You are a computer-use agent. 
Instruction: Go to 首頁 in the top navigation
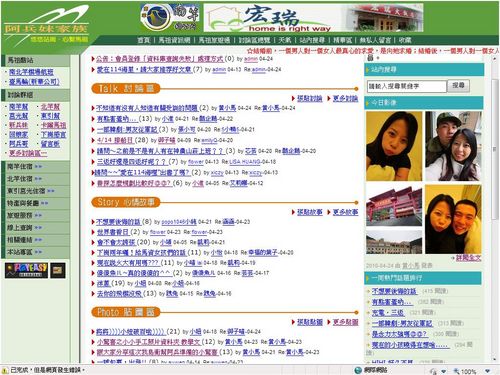(x=144, y=40)
